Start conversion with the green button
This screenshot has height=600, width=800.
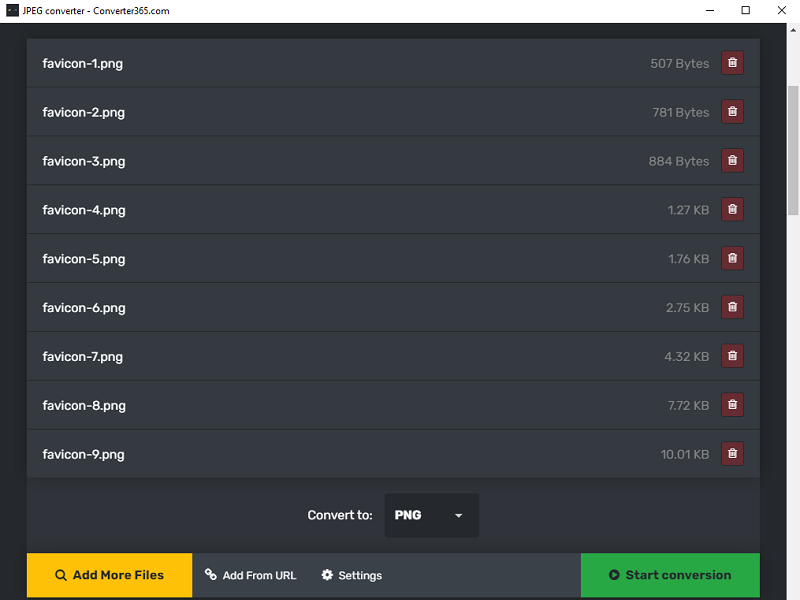[670, 575]
